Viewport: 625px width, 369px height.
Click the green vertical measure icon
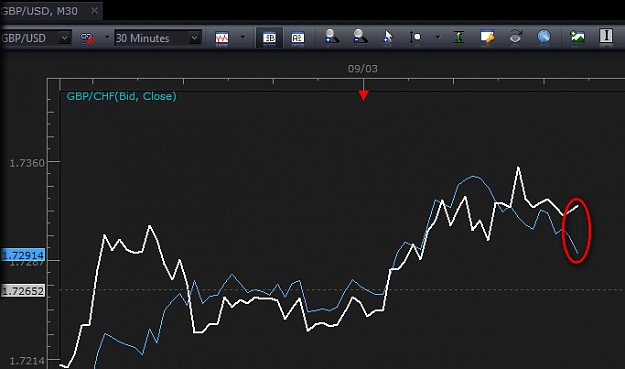point(459,37)
